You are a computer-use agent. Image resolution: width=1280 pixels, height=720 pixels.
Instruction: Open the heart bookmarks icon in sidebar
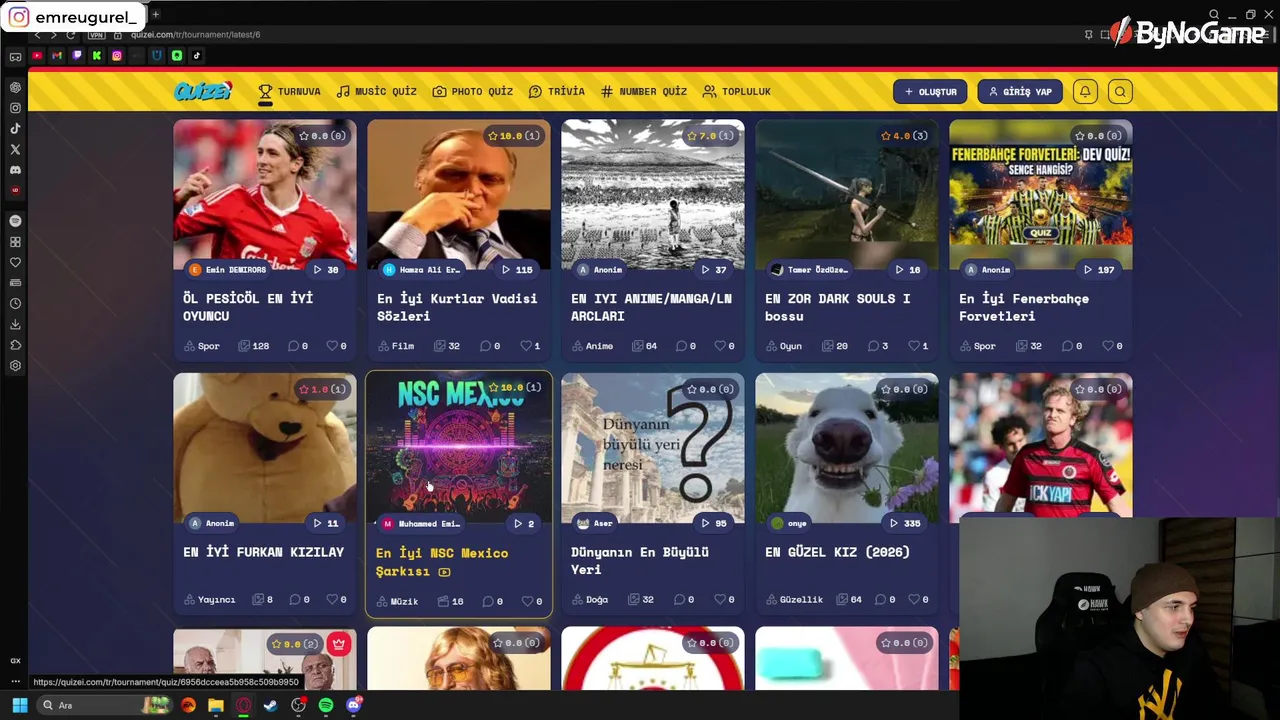point(15,262)
